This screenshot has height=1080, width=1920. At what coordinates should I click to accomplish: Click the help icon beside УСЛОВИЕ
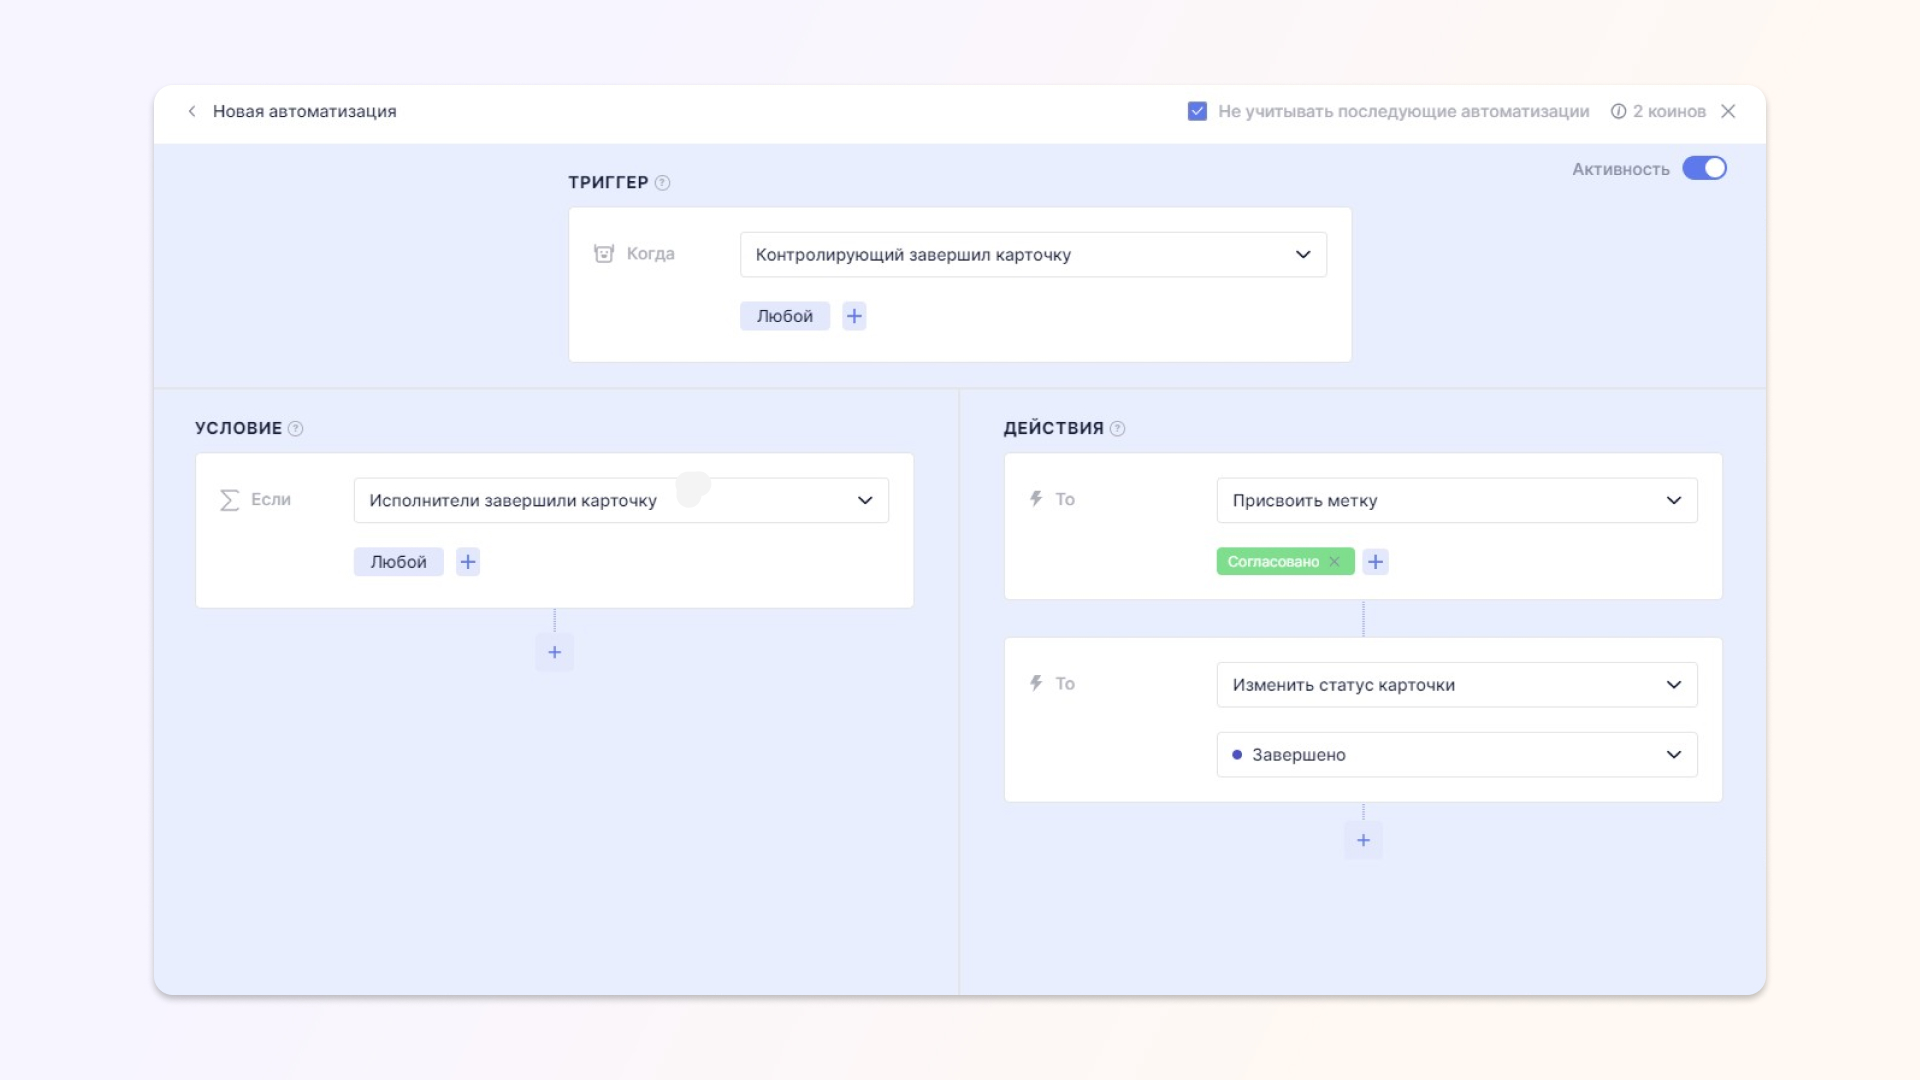pyautogui.click(x=296, y=429)
